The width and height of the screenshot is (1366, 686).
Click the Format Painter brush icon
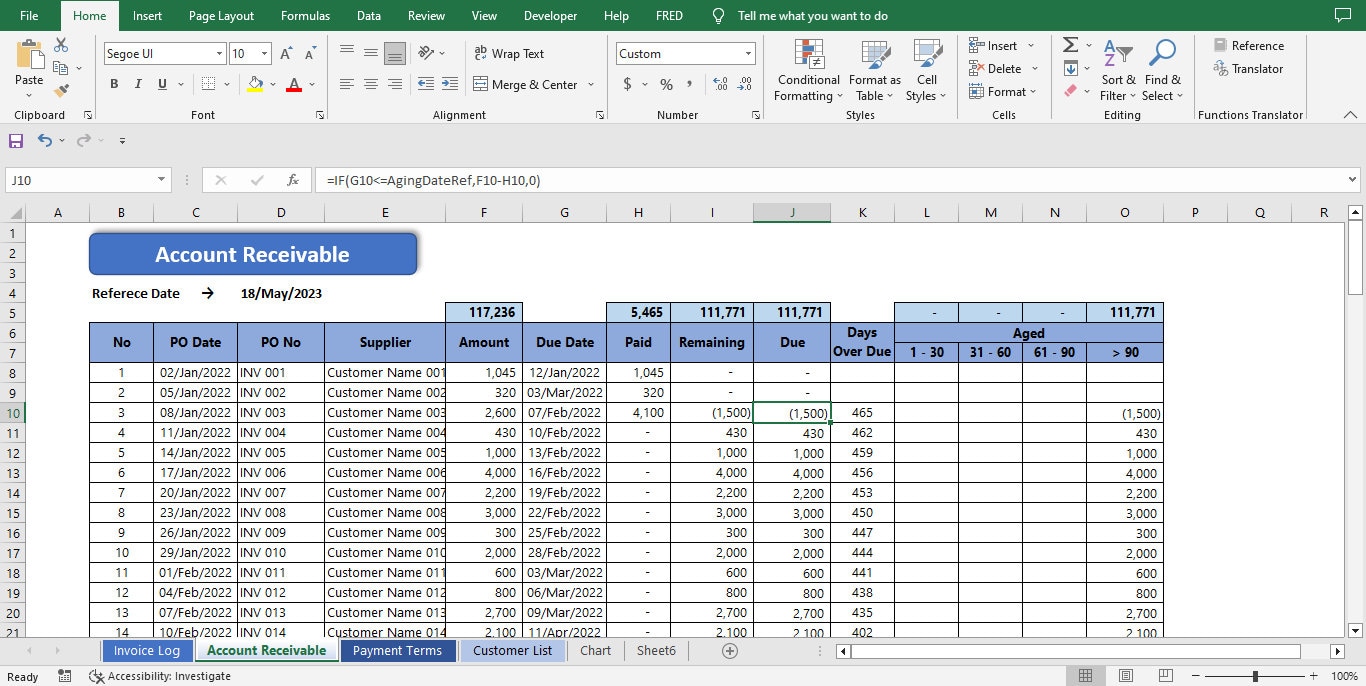tap(61, 90)
